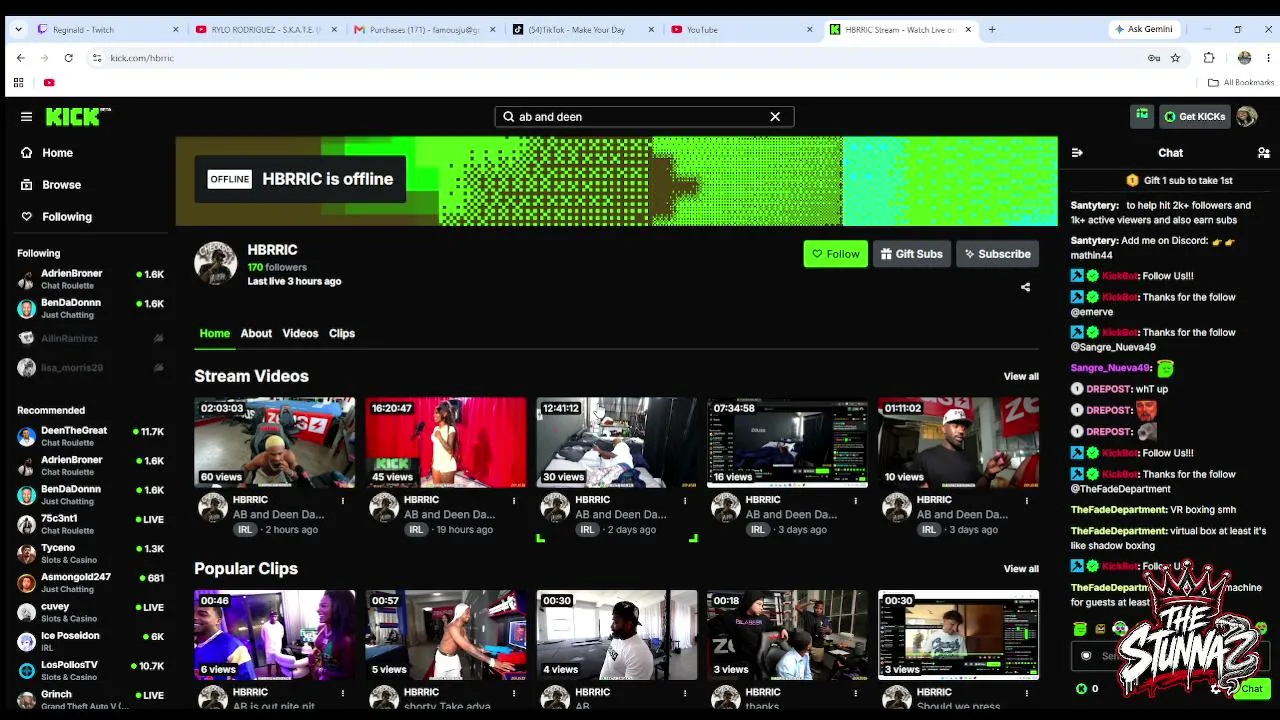The width and height of the screenshot is (1280, 720).
Task: Switch to the TikTok - Make Your Day tab
Action: click(x=583, y=30)
